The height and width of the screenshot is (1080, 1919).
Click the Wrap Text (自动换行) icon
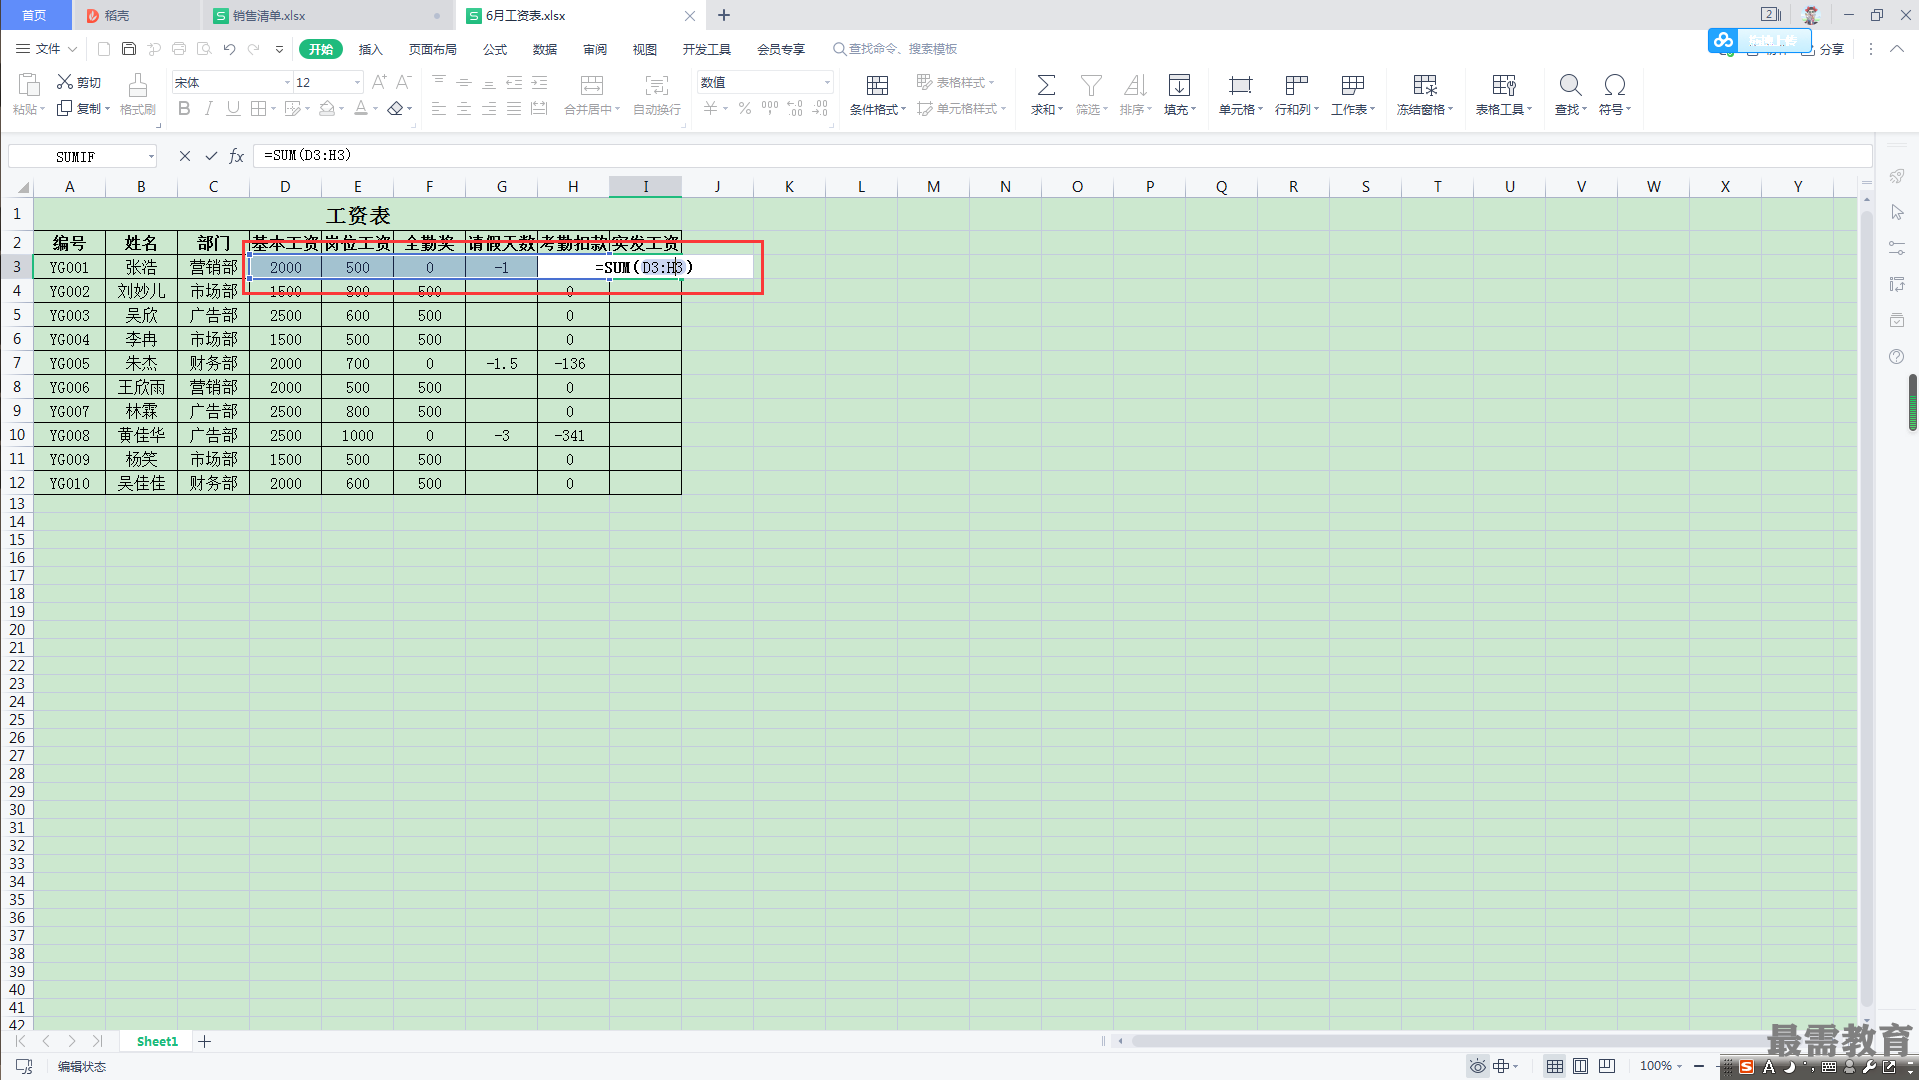[x=656, y=85]
